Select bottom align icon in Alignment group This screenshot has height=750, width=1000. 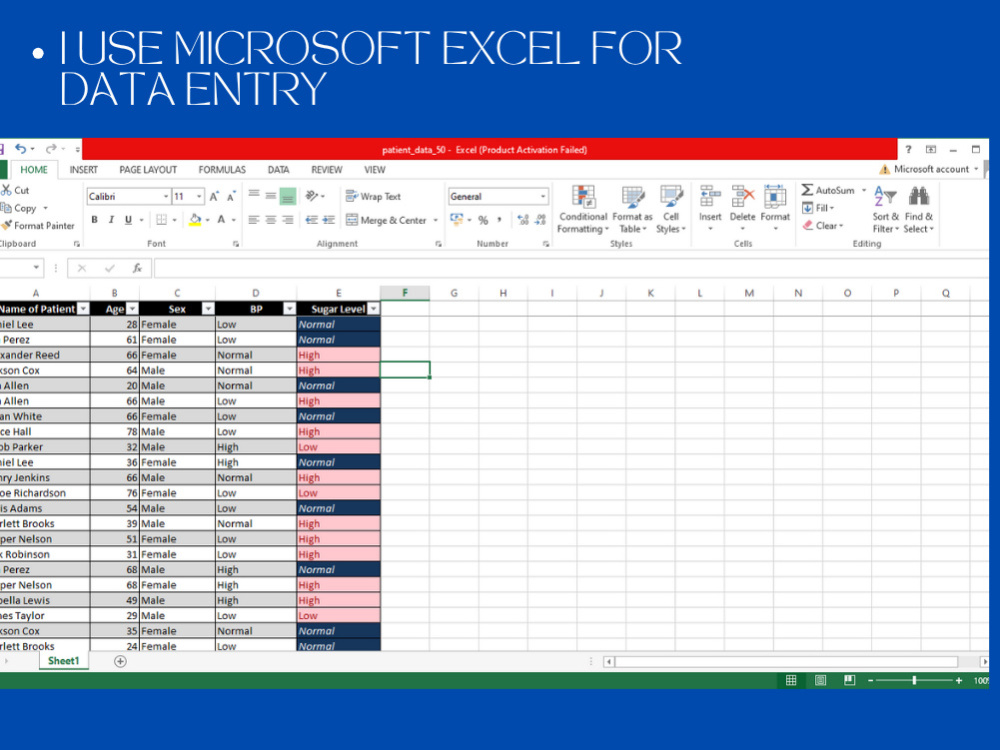[288, 196]
